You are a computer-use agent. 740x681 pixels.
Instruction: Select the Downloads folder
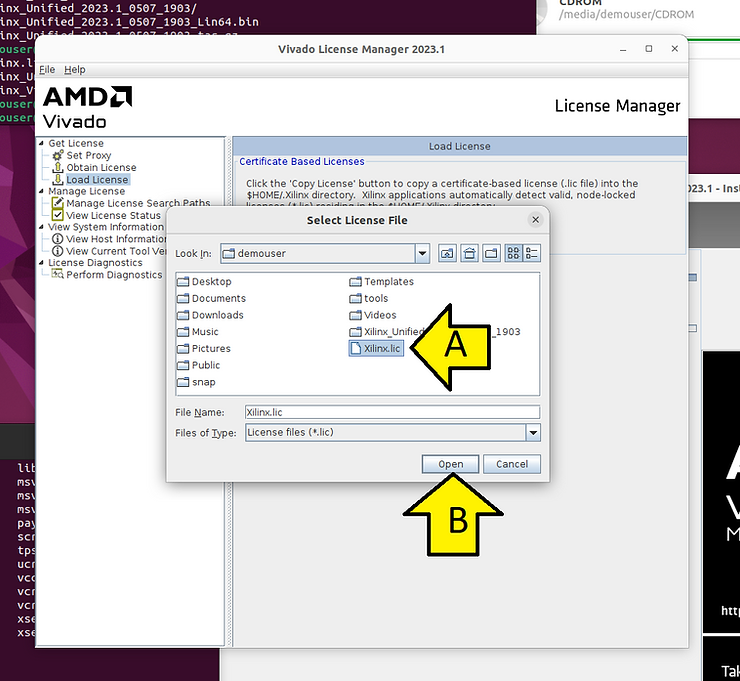click(x=217, y=315)
